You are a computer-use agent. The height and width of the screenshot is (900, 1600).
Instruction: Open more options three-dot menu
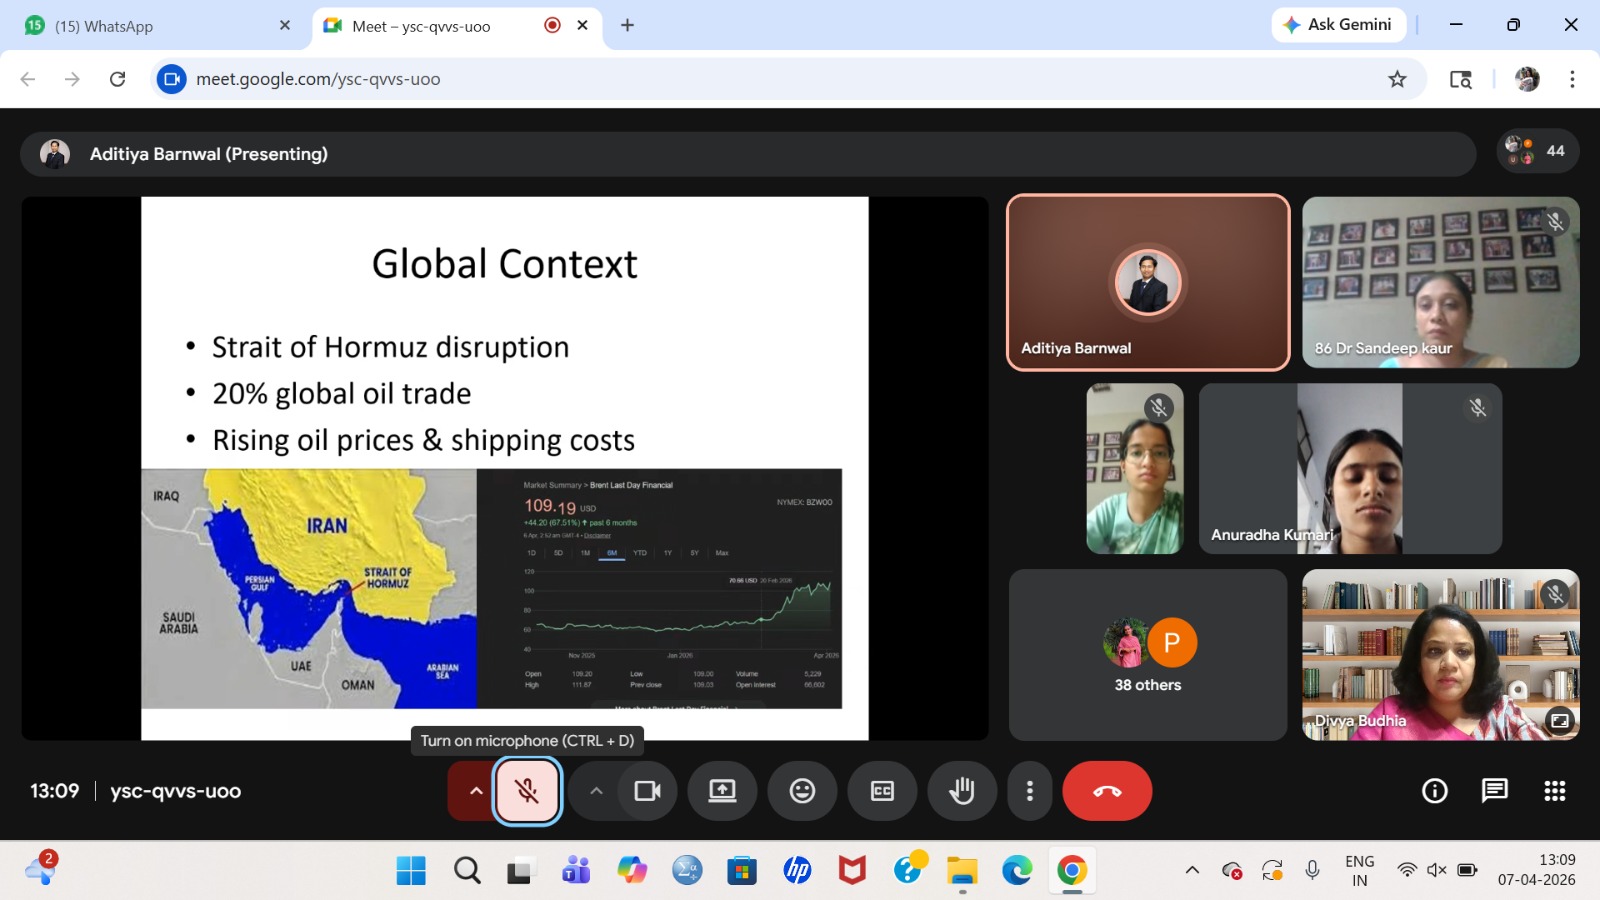coord(1030,791)
